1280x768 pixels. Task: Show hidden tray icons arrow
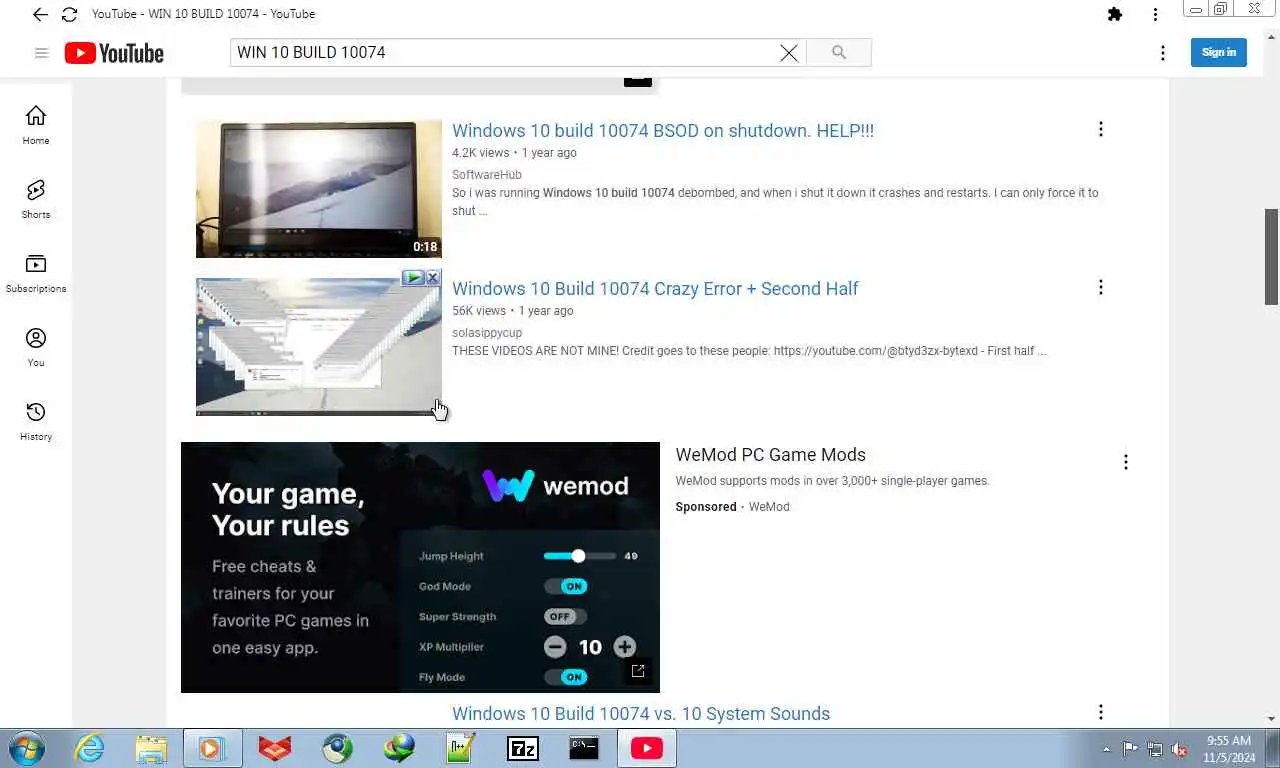[1106, 749]
